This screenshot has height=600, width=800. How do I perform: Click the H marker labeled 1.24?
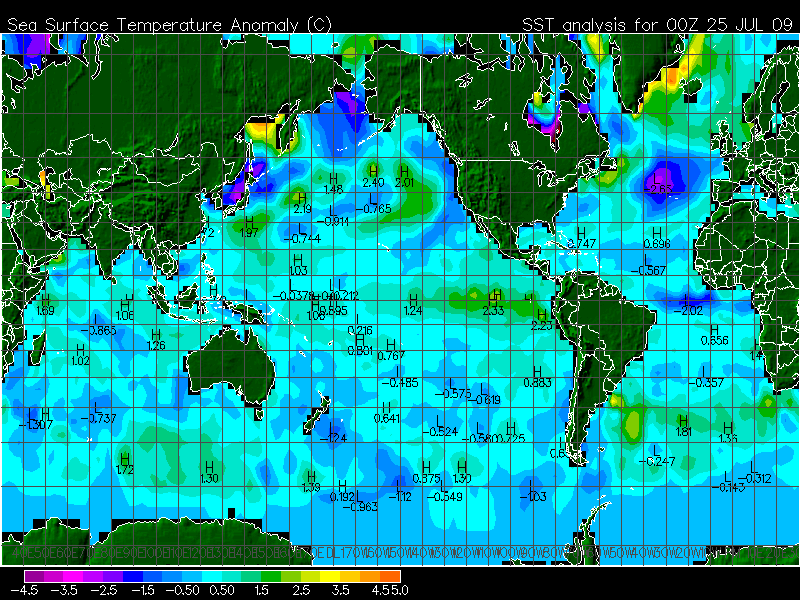413,299
